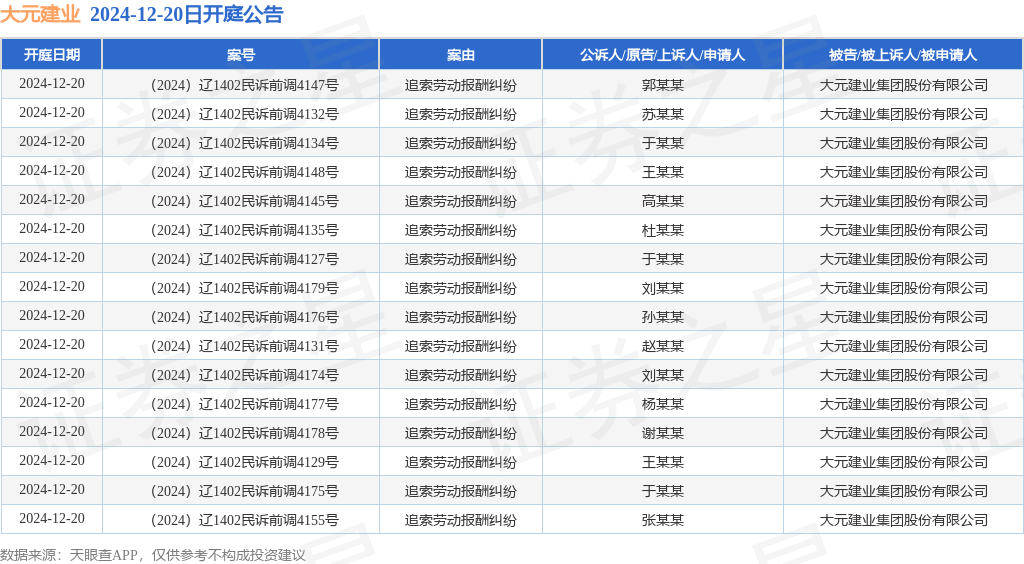The height and width of the screenshot is (564, 1024).
Task: Click plaintiff name 张某某
Action: pyautogui.click(x=662, y=520)
